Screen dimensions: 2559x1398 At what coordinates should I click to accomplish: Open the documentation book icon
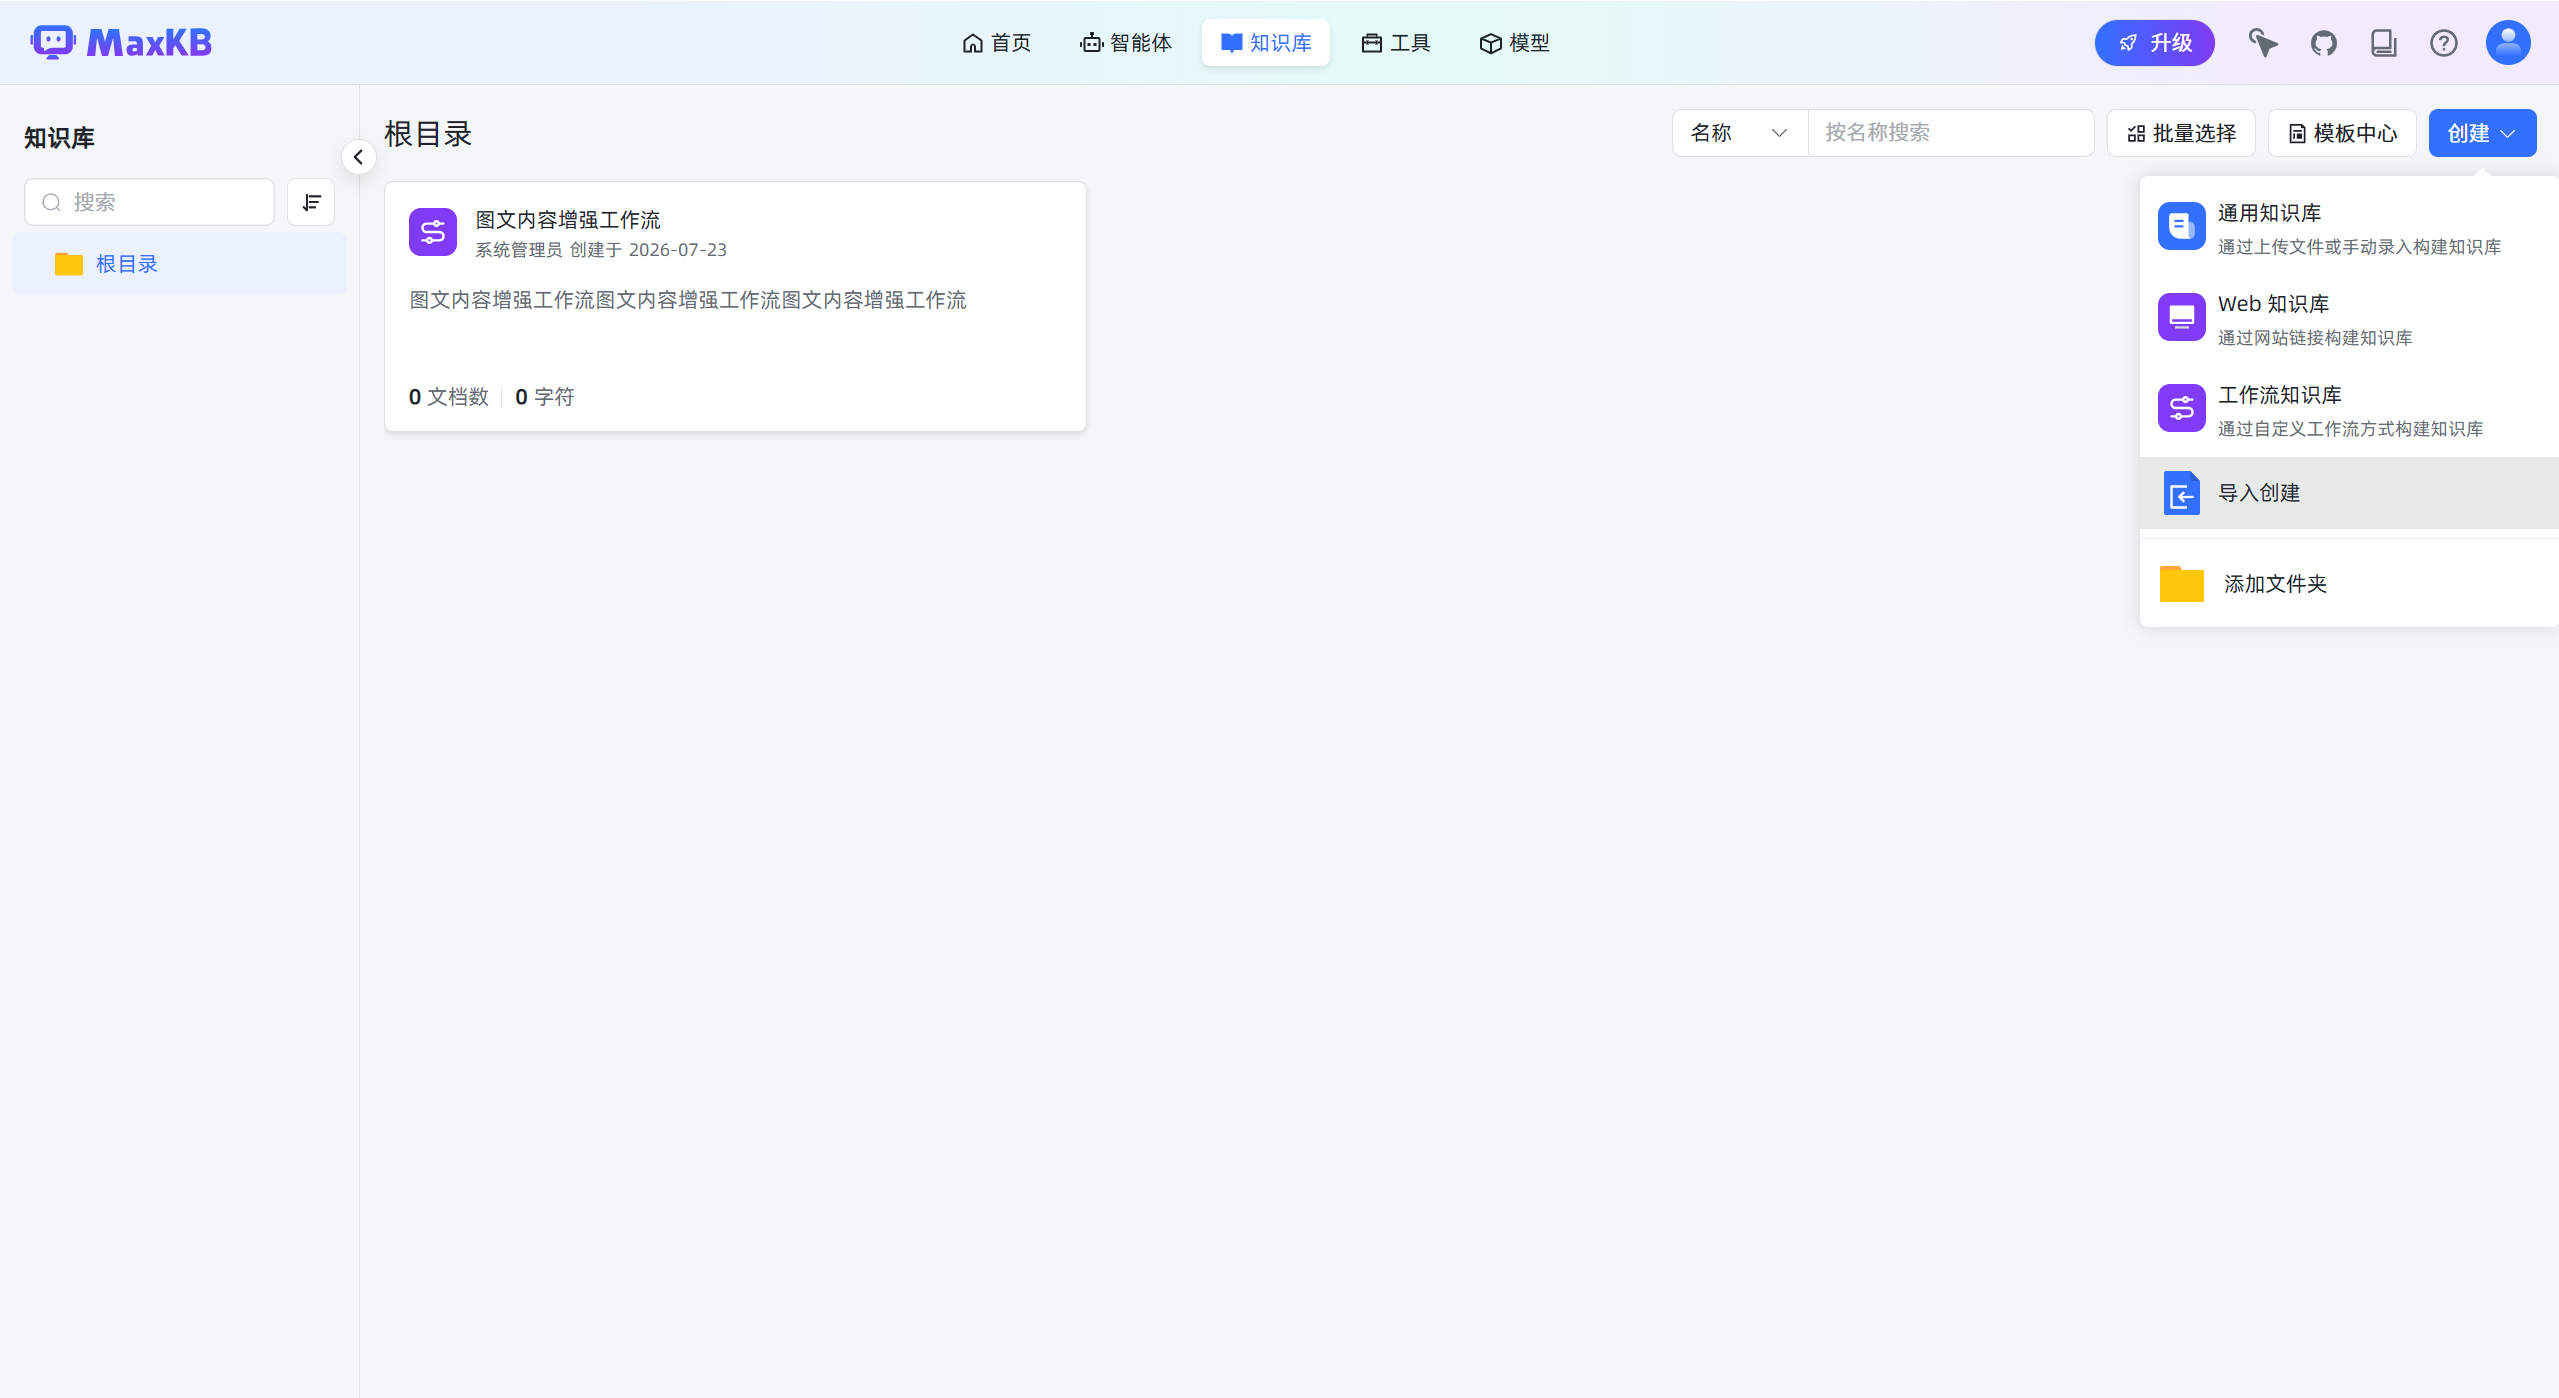[x=2384, y=43]
